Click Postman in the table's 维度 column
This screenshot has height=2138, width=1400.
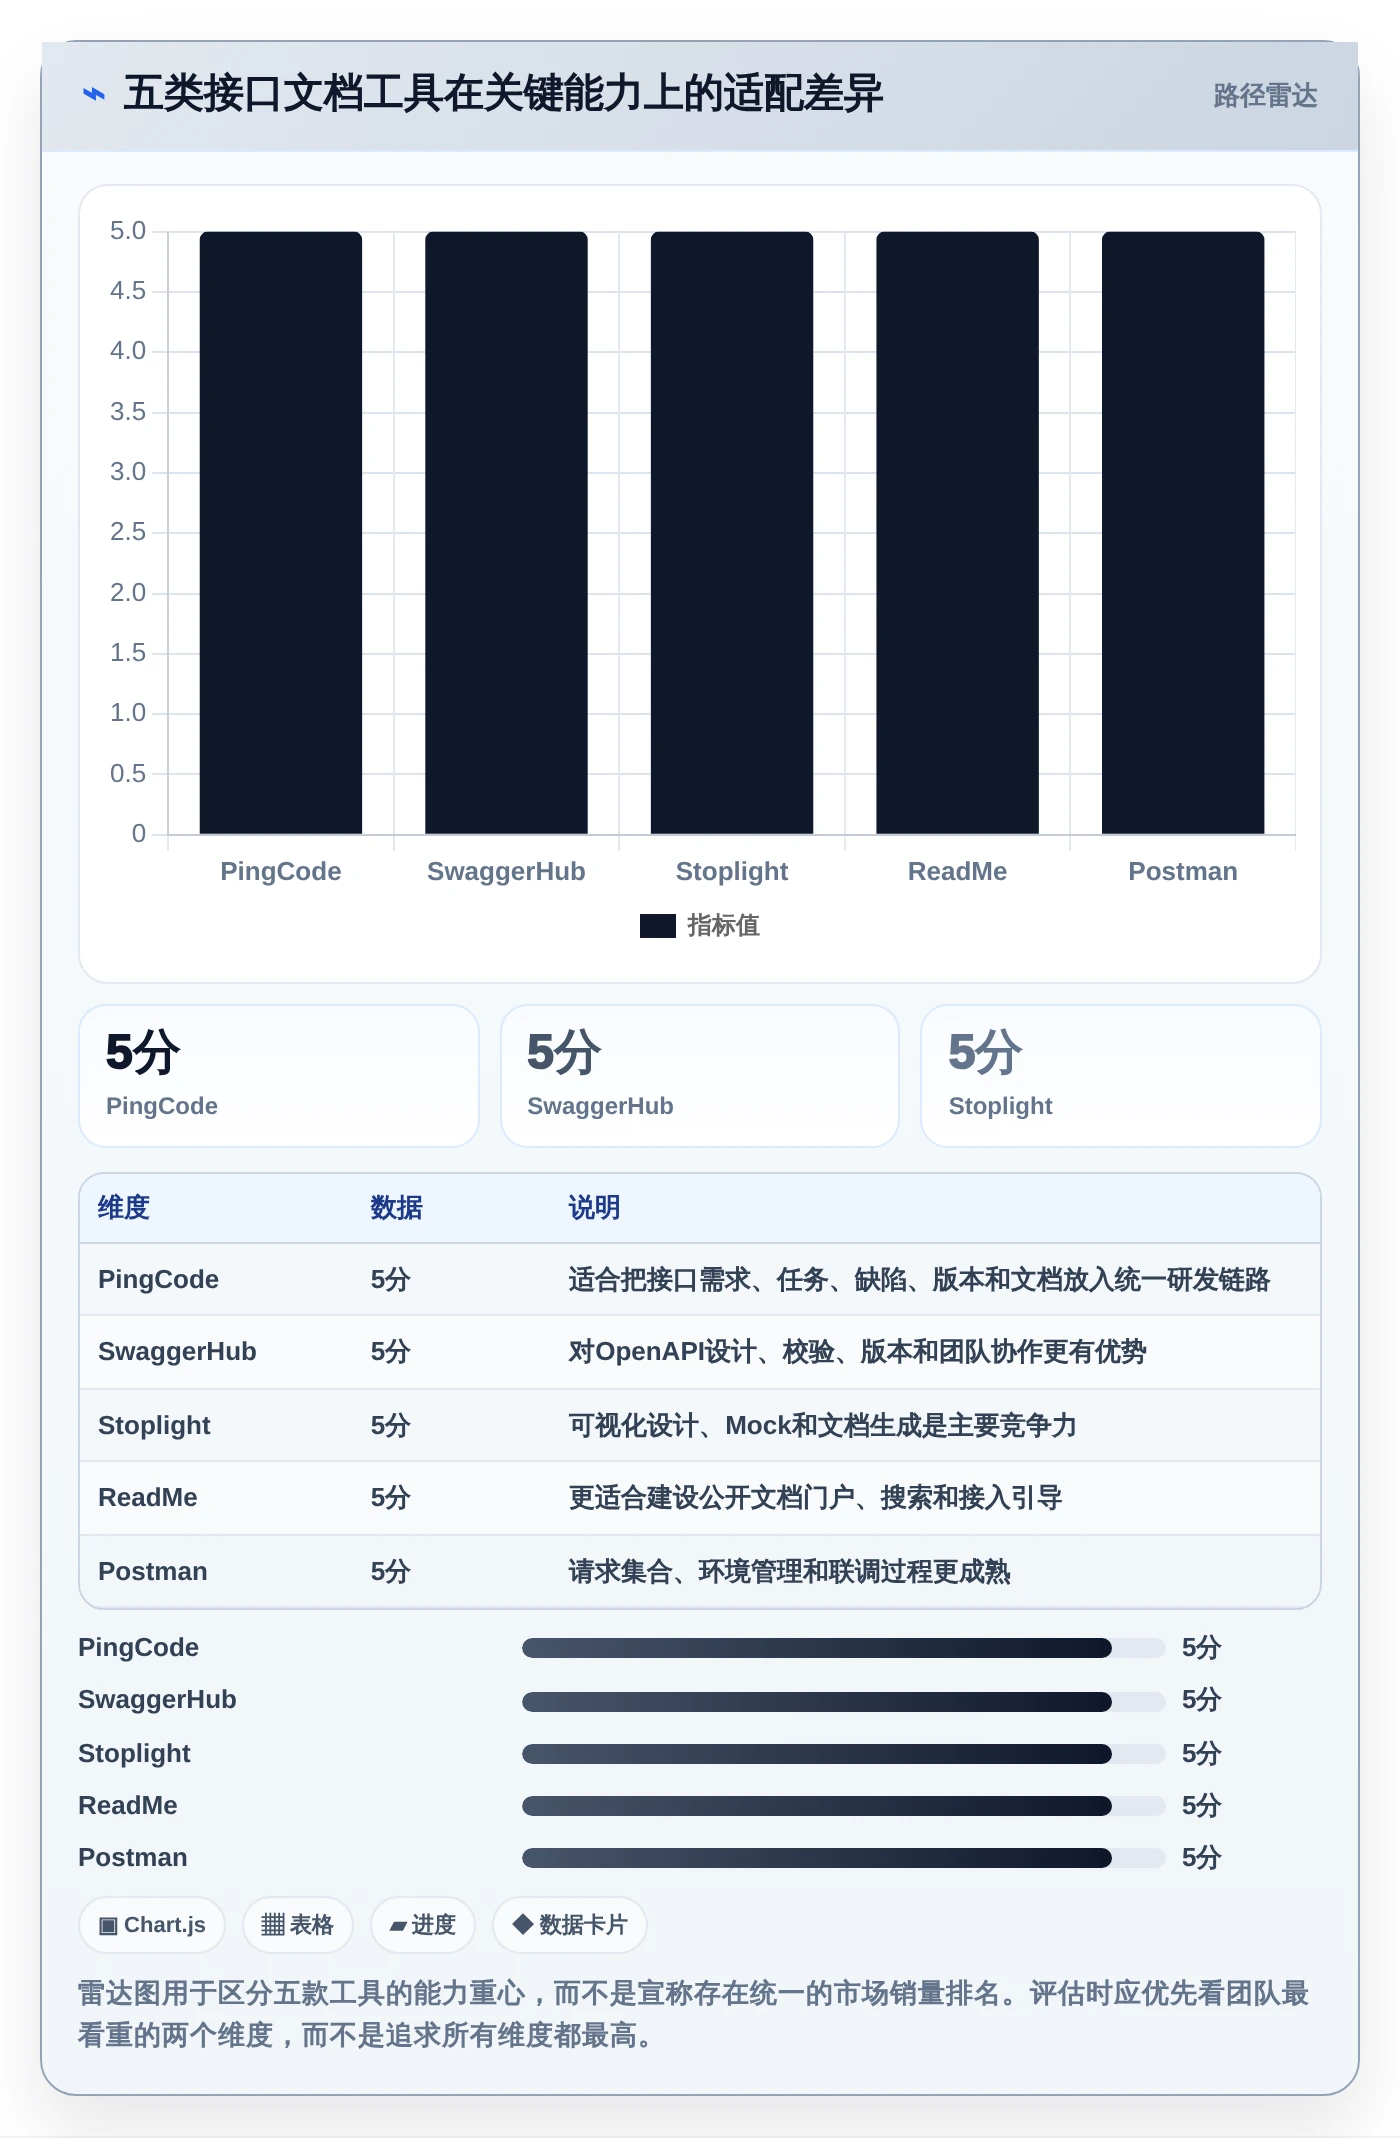[x=153, y=1572]
